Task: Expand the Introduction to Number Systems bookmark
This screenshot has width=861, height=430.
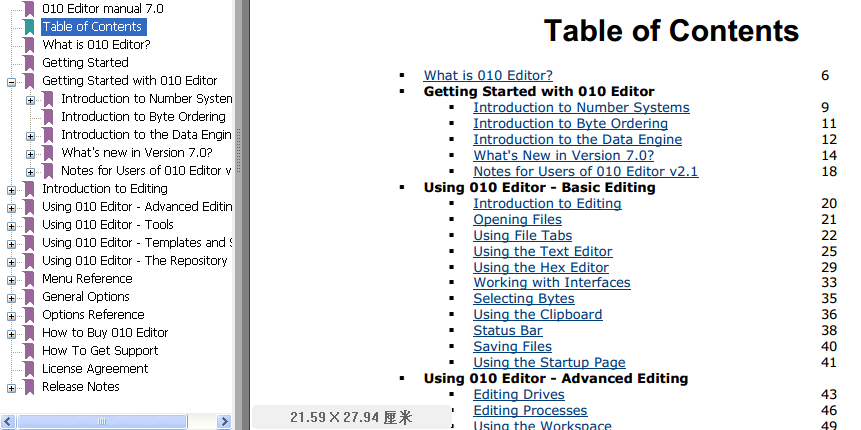Action: pyautogui.click(x=30, y=100)
